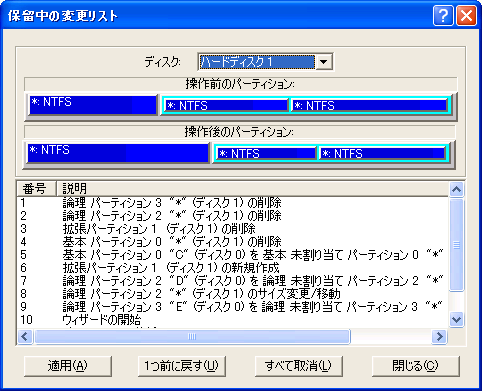Screen dimensions: 482x391
Task: Click the 閉じる(C) button
Action: click(x=416, y=366)
